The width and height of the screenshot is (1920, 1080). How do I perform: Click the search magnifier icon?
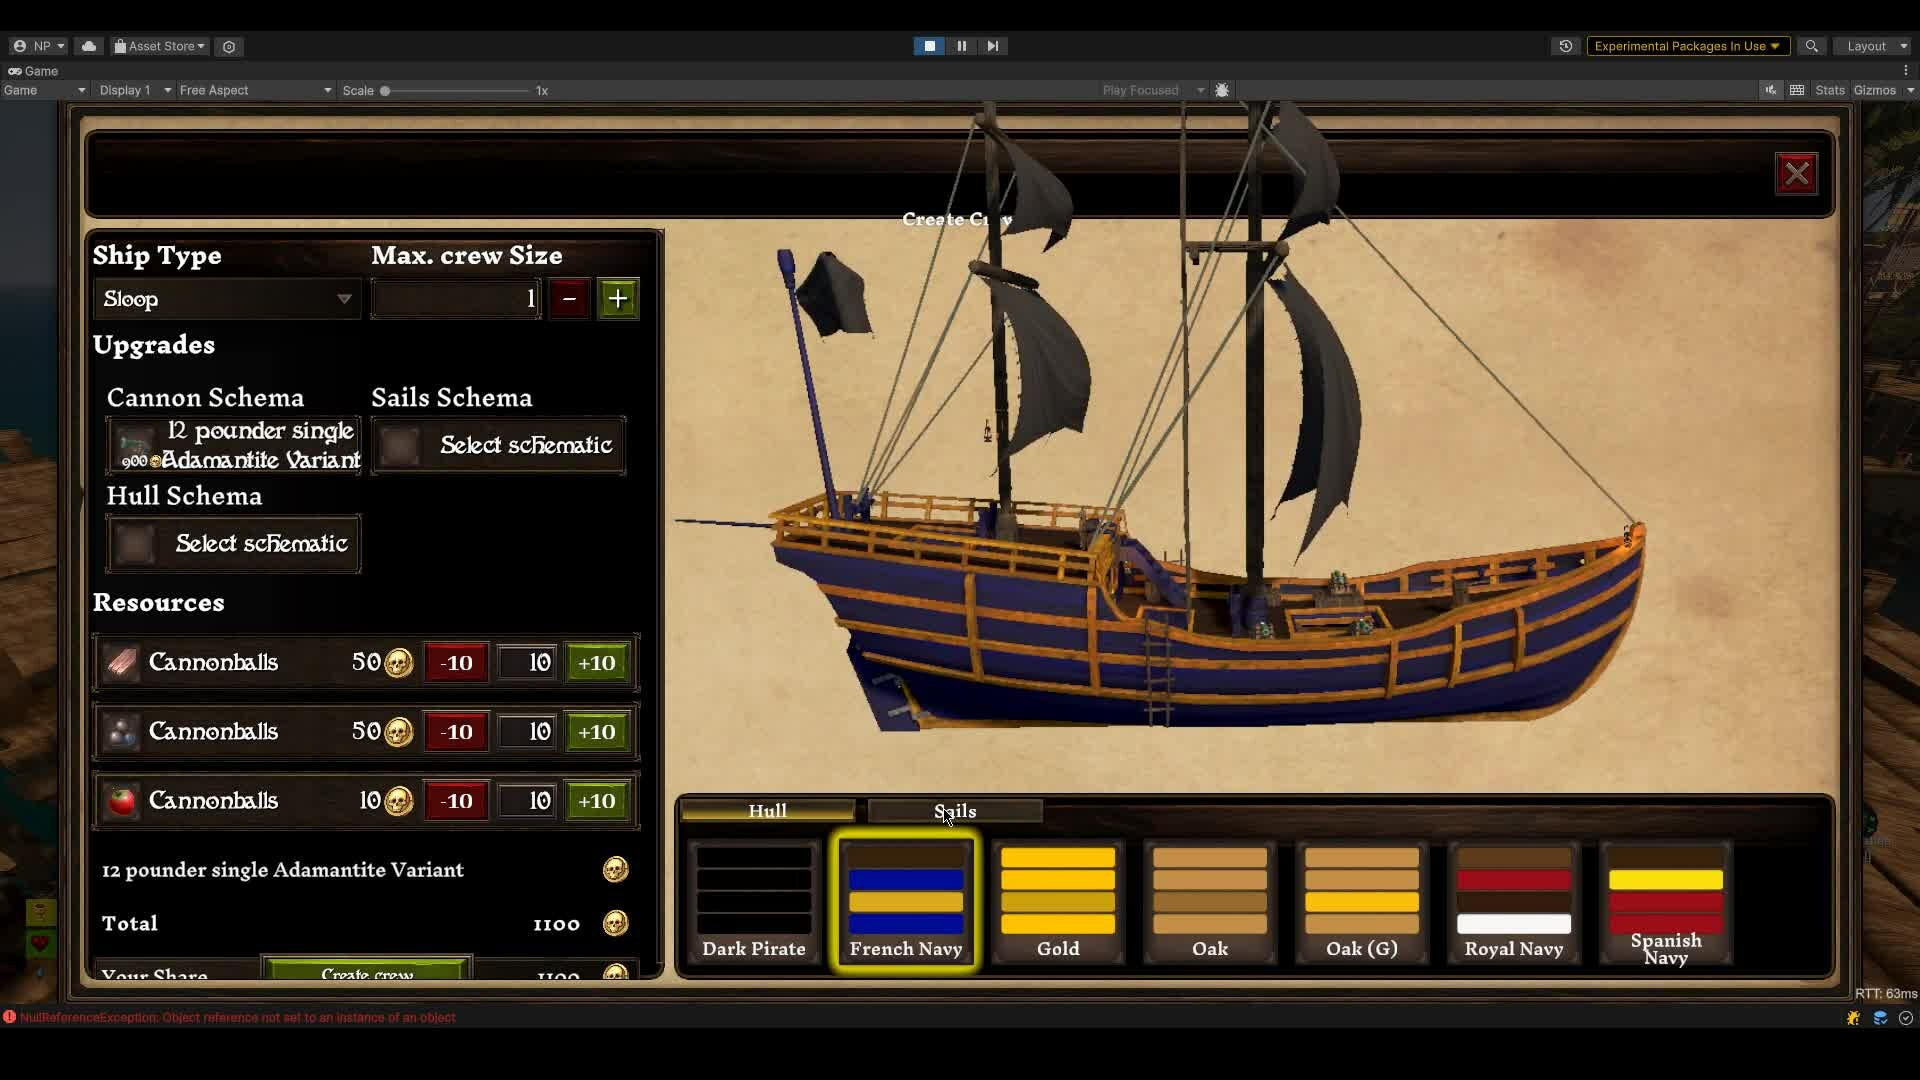pyautogui.click(x=1811, y=46)
